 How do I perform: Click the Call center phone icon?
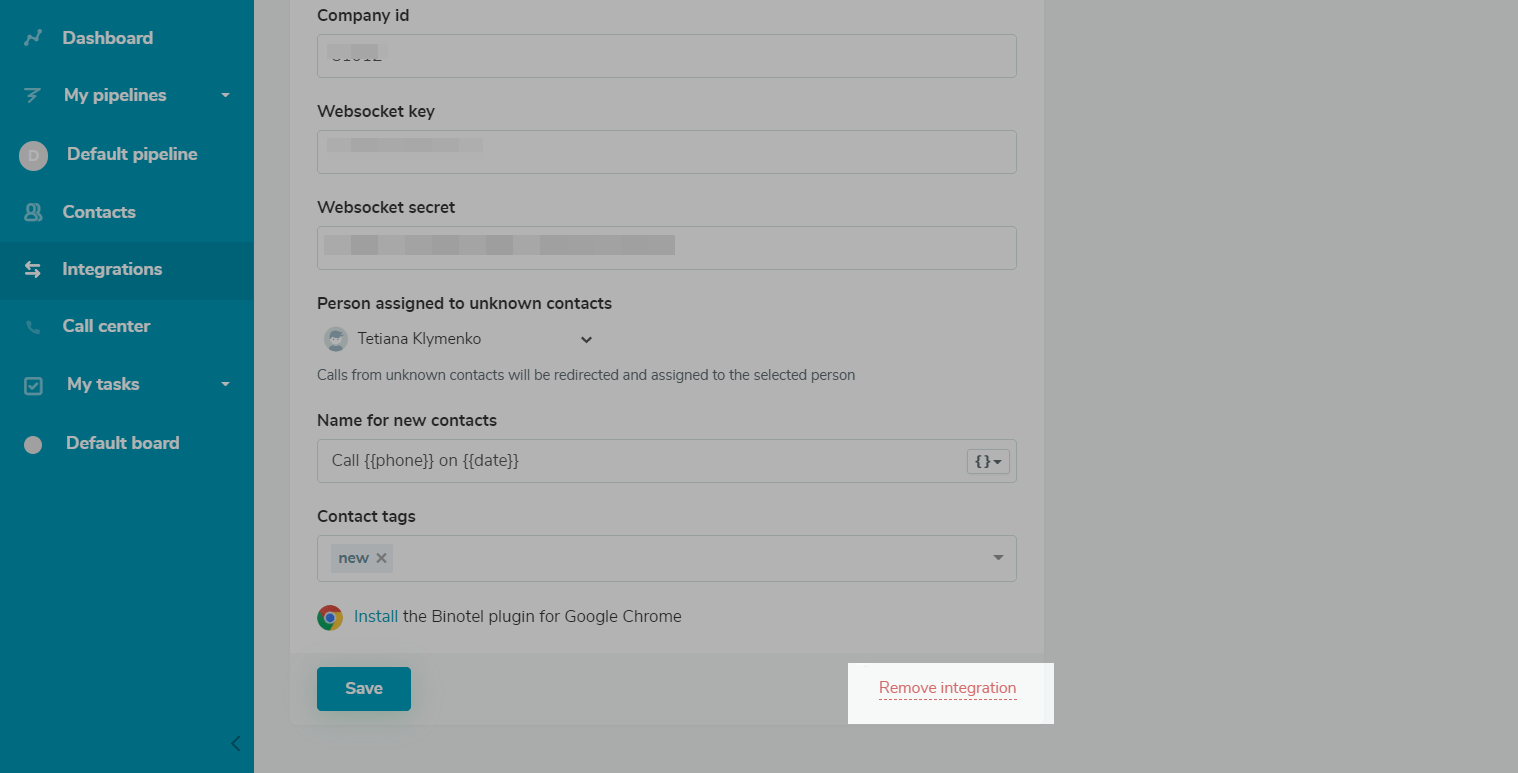click(33, 327)
